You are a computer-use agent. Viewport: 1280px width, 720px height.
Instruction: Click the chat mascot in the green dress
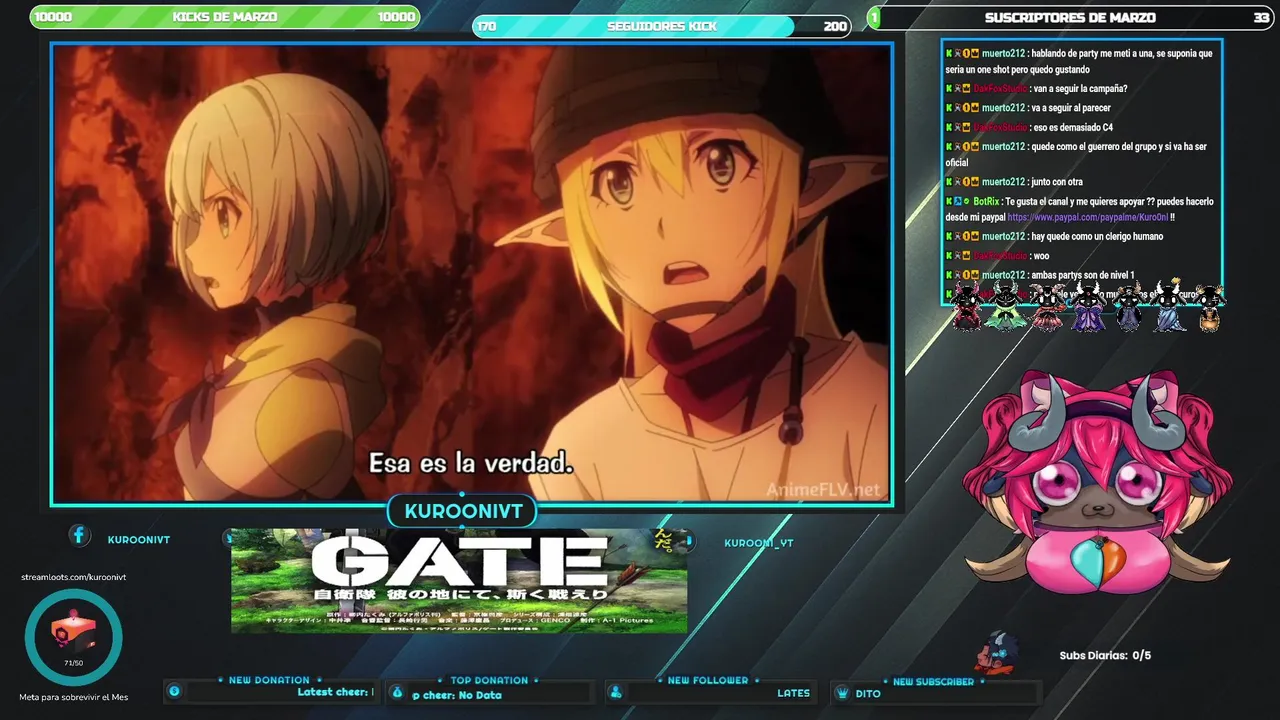tap(1004, 308)
